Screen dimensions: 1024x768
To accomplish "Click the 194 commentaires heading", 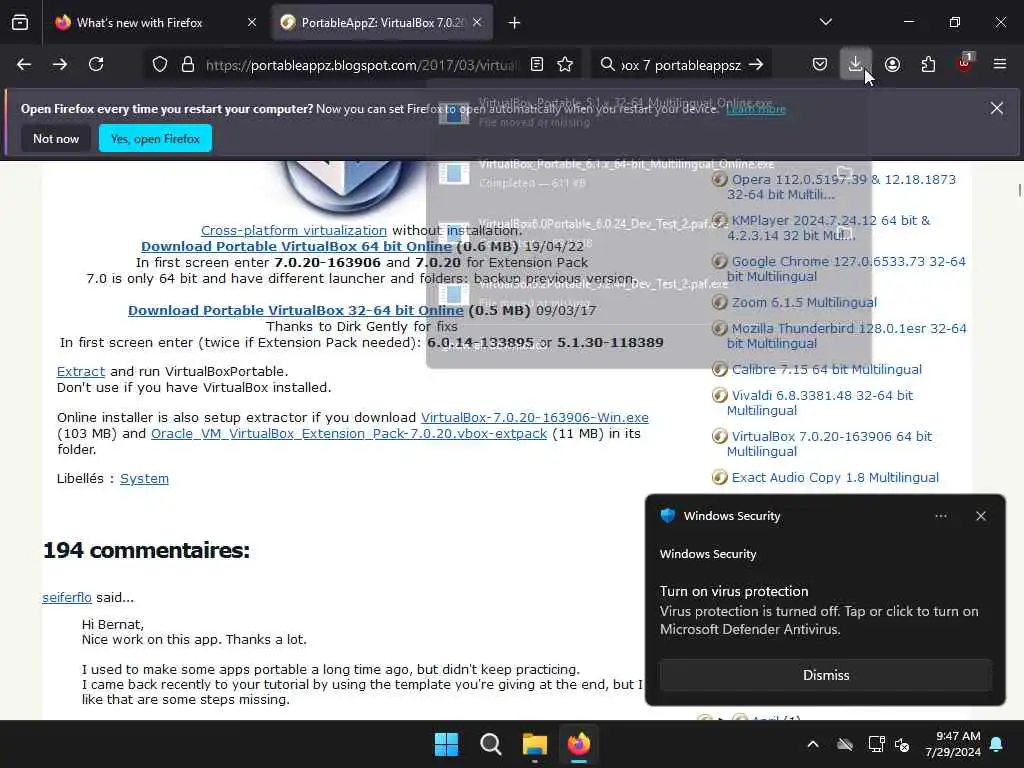I will pyautogui.click(x=146, y=551).
